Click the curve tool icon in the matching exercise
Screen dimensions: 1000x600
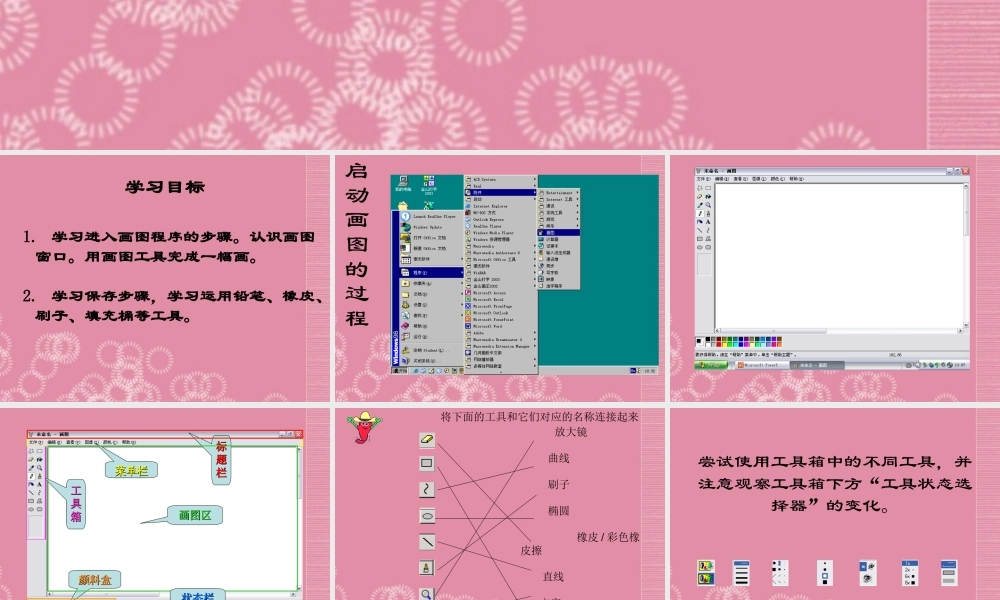coord(427,489)
